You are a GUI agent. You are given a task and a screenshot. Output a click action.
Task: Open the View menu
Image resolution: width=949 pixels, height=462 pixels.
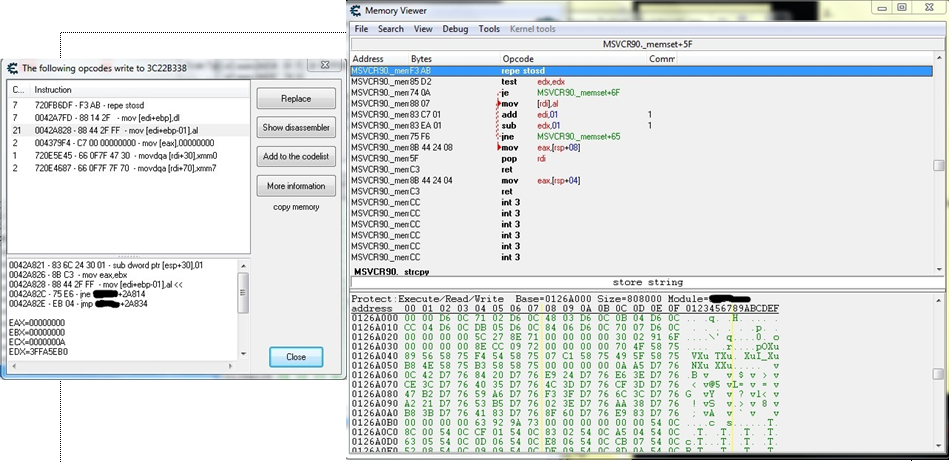coord(423,29)
